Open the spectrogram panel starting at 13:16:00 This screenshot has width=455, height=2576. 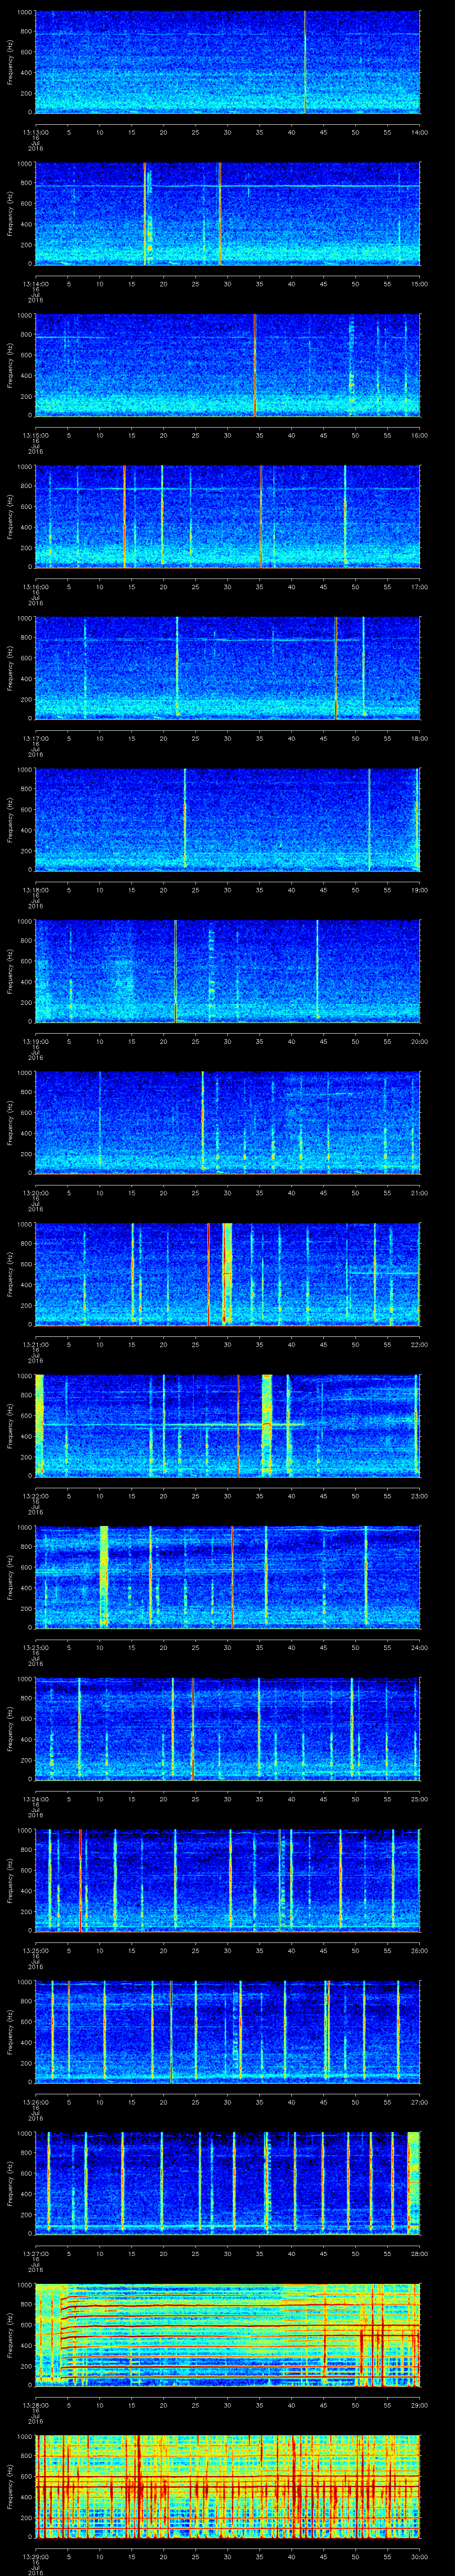click(x=228, y=517)
